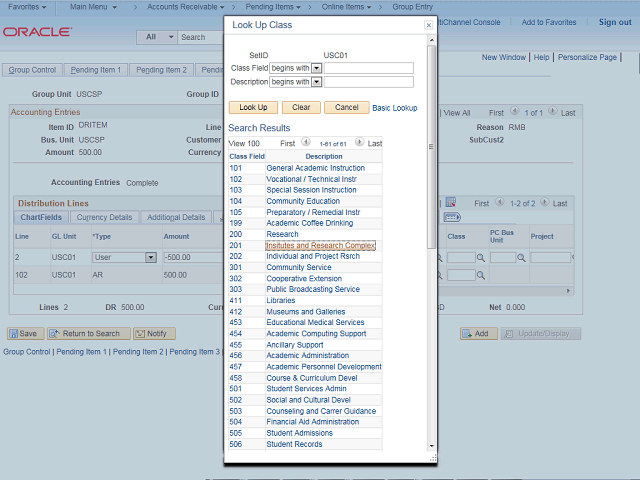Select Museums and Galleries class
The image size is (640, 480).
[306, 312]
